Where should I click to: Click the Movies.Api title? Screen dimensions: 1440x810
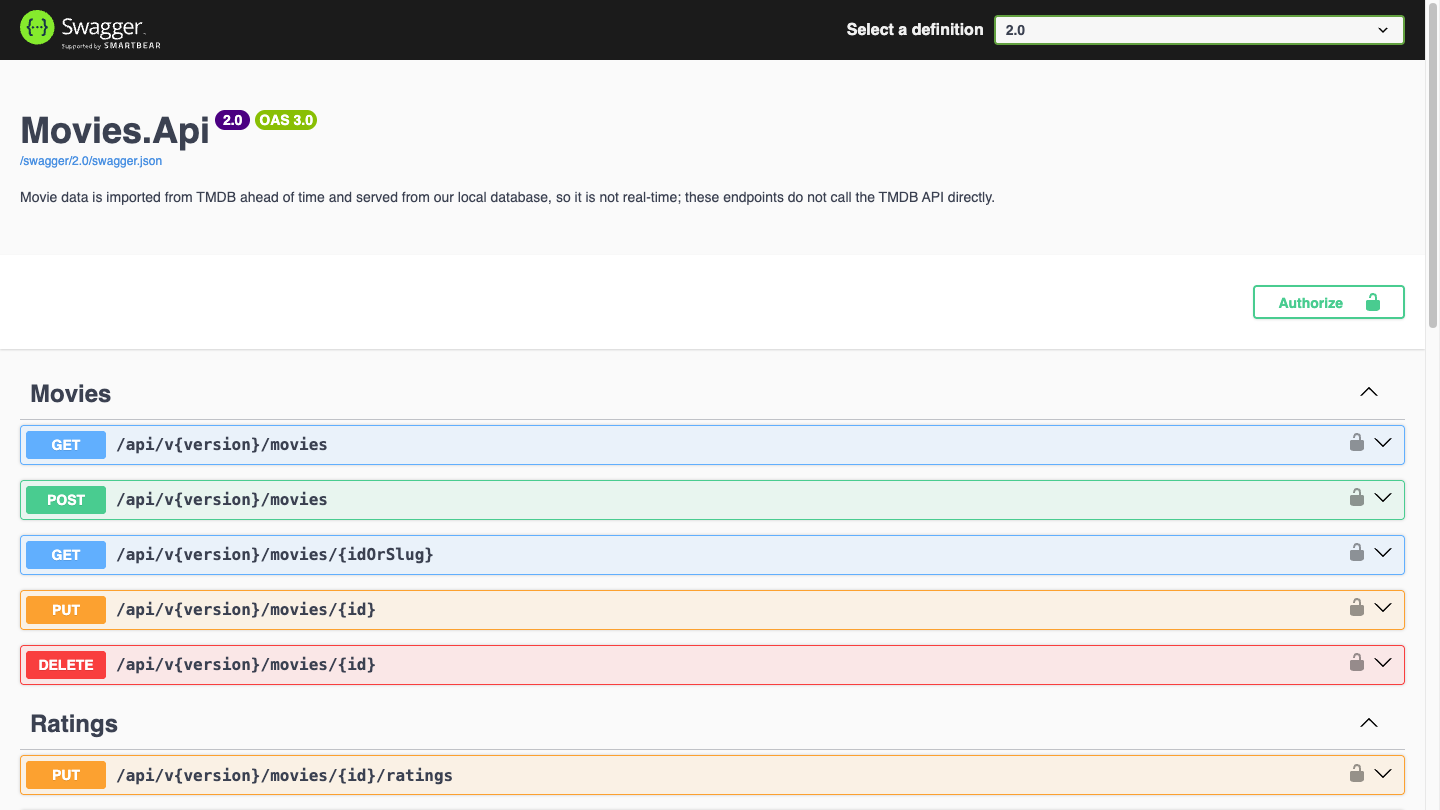click(x=115, y=130)
